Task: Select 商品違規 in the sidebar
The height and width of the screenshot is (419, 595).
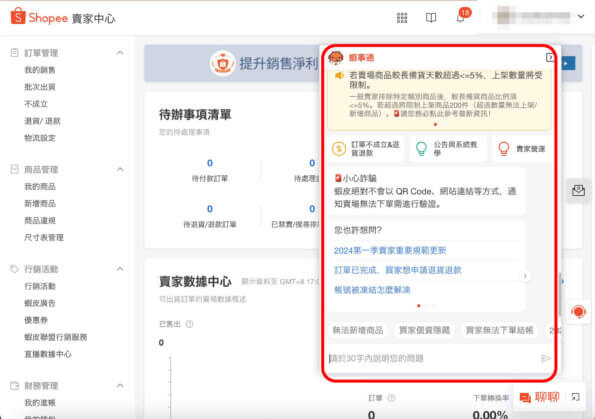Action: pyautogui.click(x=40, y=220)
